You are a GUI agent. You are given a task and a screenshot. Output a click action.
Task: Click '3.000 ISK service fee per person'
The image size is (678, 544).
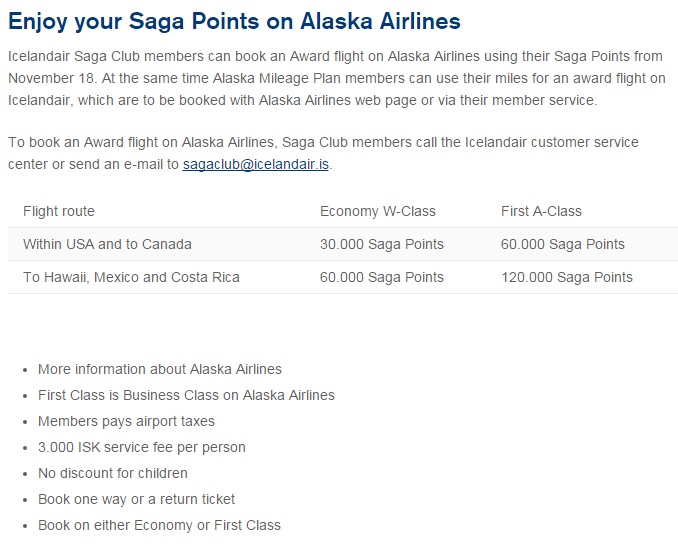(142, 447)
